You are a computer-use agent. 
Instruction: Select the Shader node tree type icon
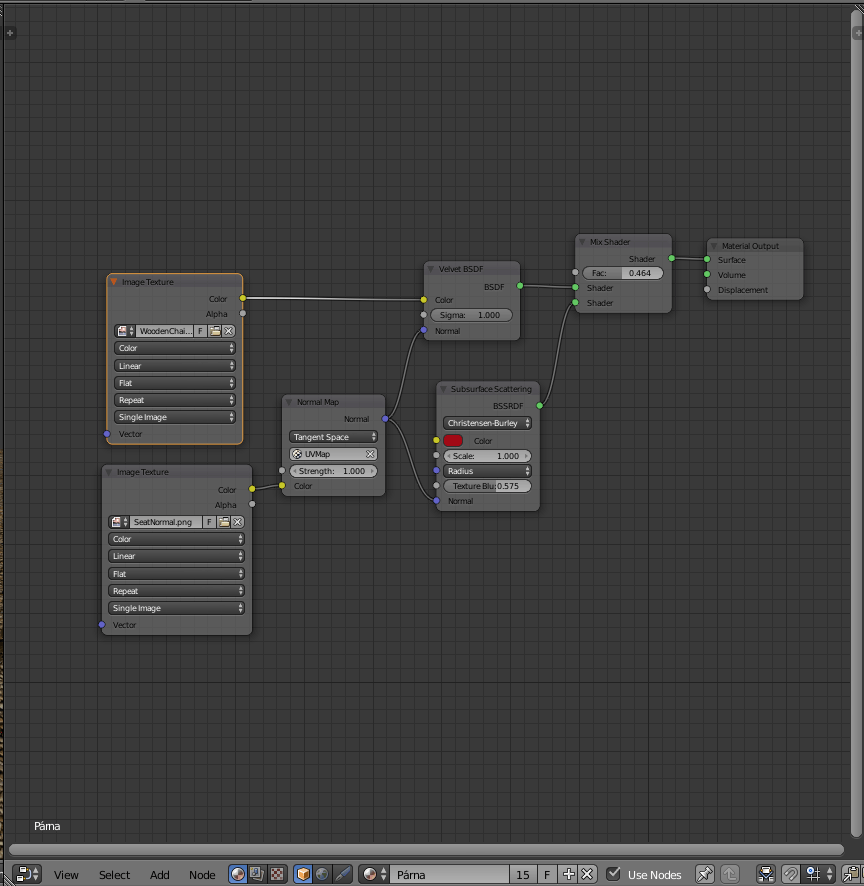[238, 874]
